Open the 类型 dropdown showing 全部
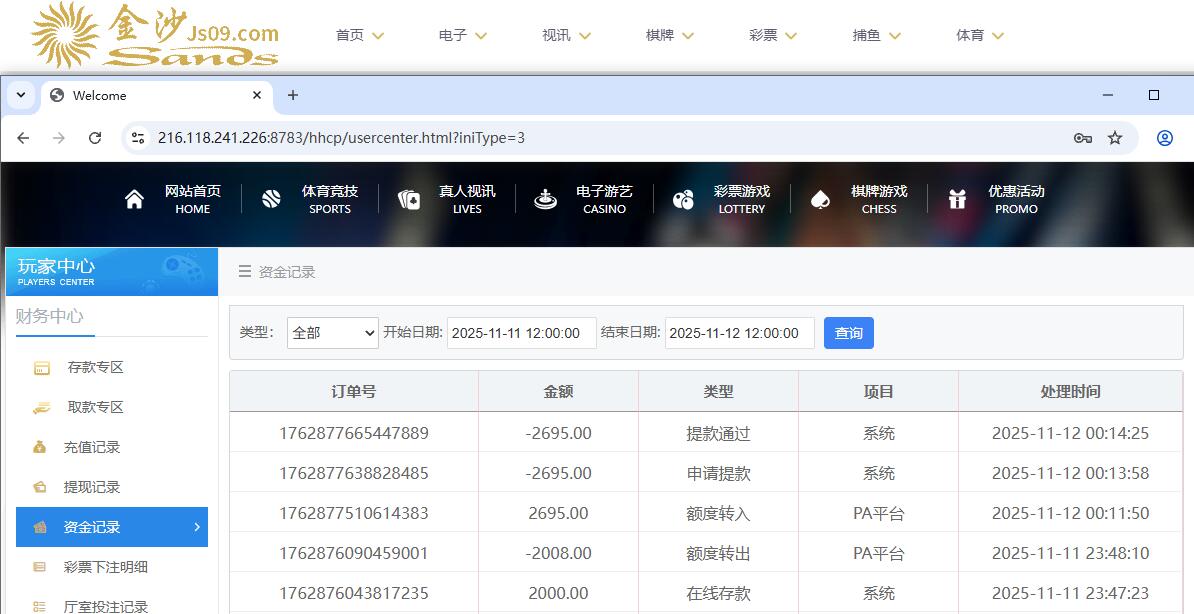 click(332, 333)
